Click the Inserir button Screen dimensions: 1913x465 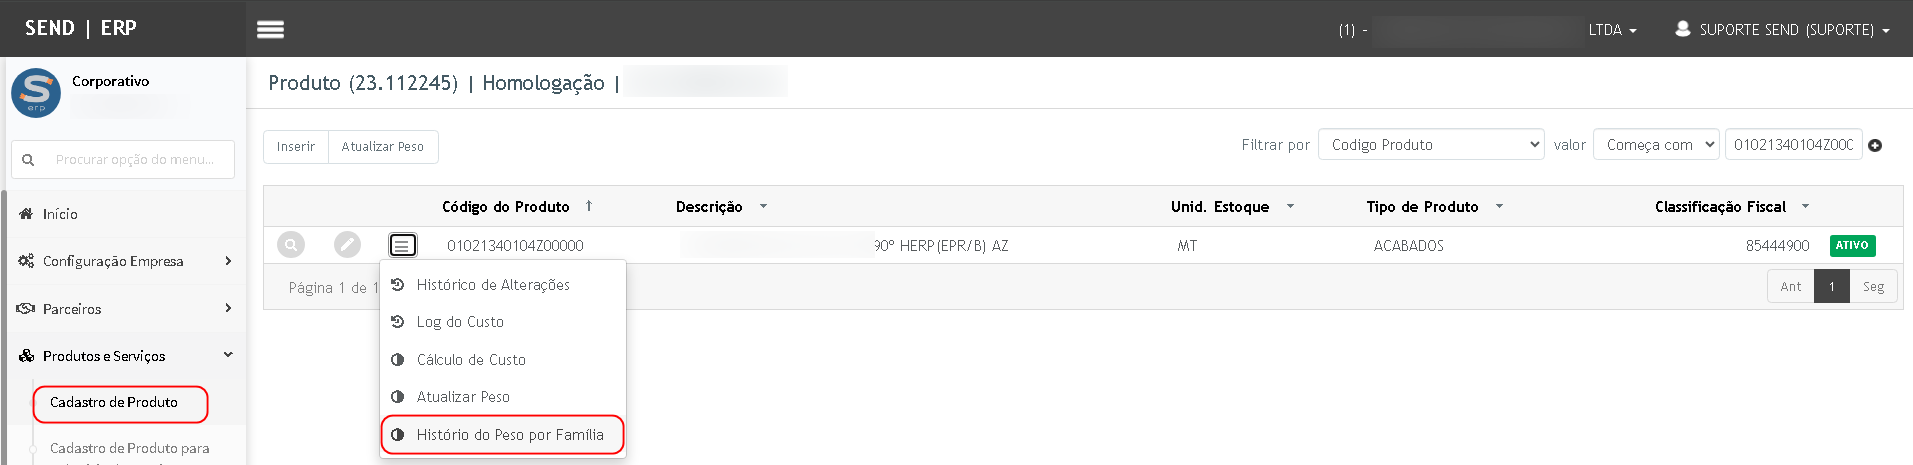(x=296, y=146)
